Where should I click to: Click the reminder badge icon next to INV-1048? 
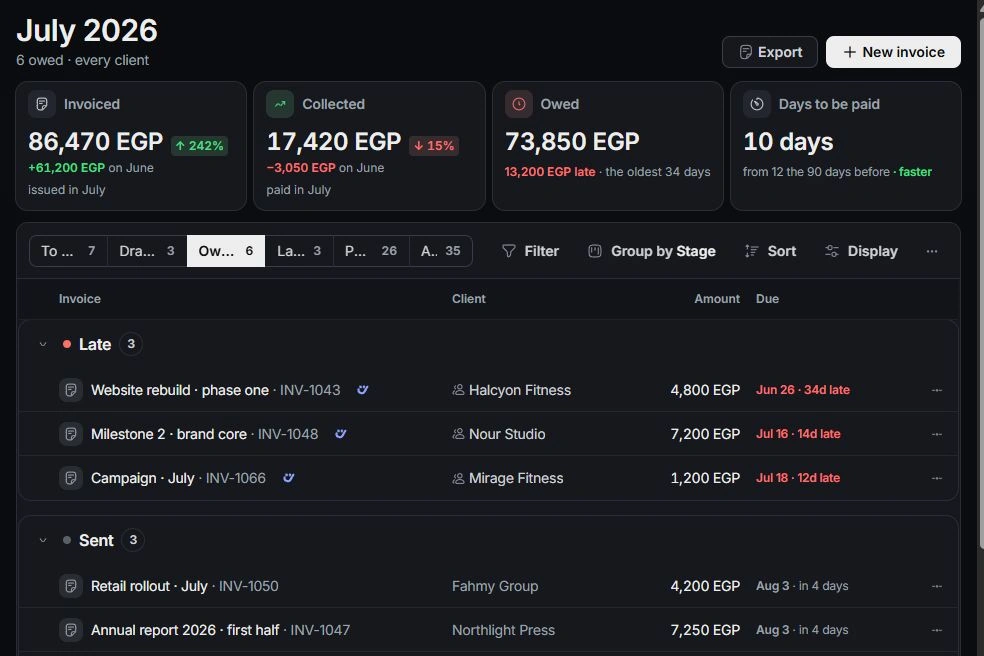pos(340,434)
